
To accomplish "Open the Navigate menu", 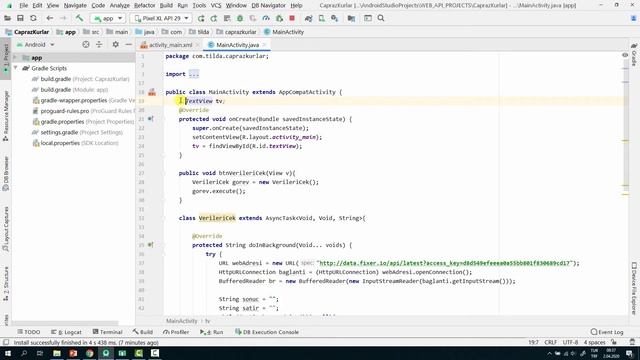I will (x=75, y=5).
